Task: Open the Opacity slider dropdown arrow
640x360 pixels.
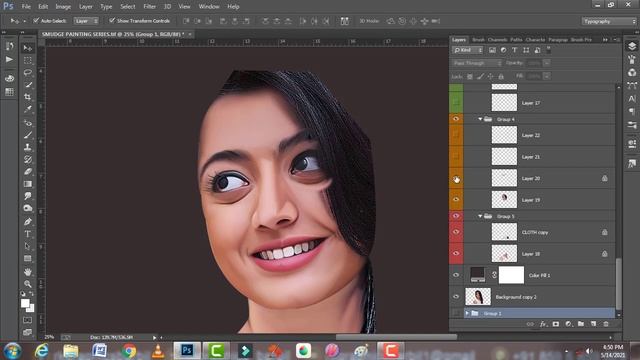Action: (547, 63)
